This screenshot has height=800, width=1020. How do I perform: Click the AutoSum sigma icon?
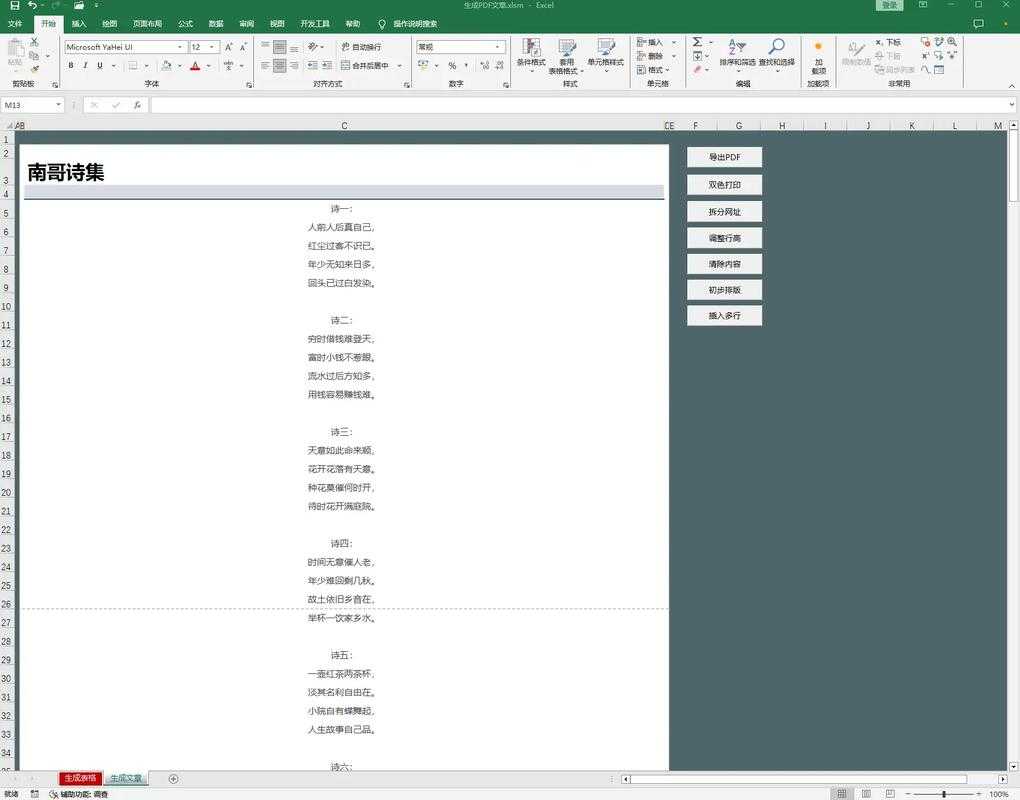[697, 42]
